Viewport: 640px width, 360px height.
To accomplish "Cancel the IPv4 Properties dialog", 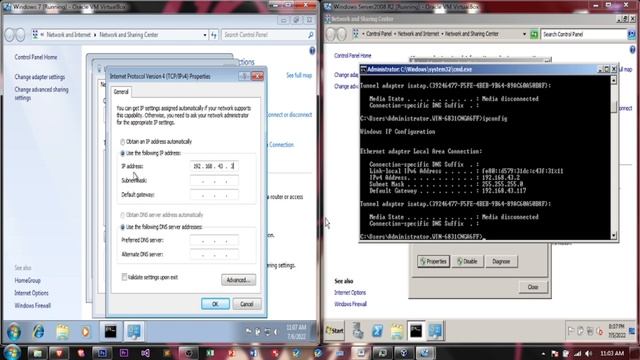I will tap(247, 304).
